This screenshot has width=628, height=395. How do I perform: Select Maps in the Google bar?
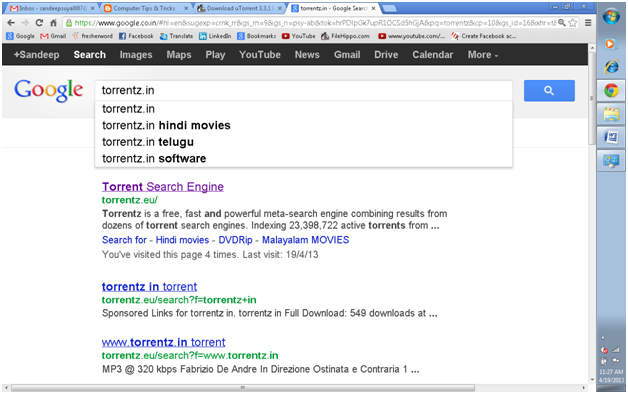coord(179,55)
